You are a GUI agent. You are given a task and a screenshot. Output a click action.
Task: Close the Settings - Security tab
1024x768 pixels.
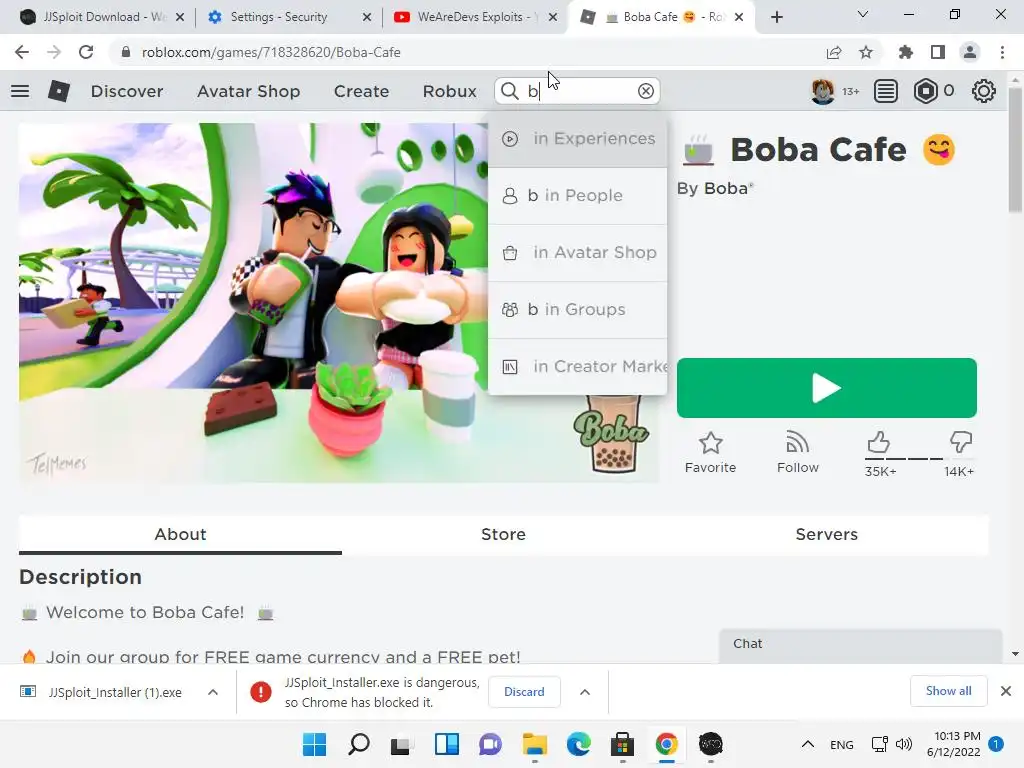tap(367, 17)
